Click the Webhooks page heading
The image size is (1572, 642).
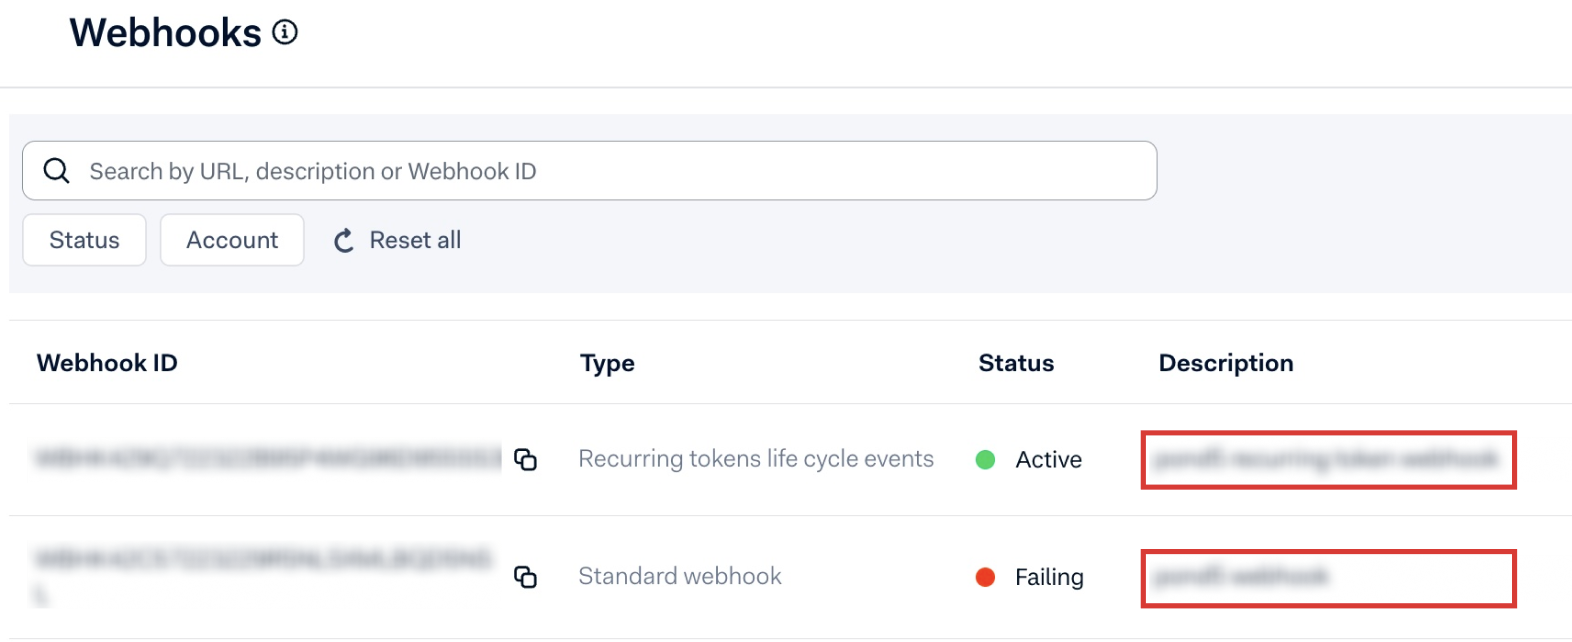pyautogui.click(x=165, y=33)
